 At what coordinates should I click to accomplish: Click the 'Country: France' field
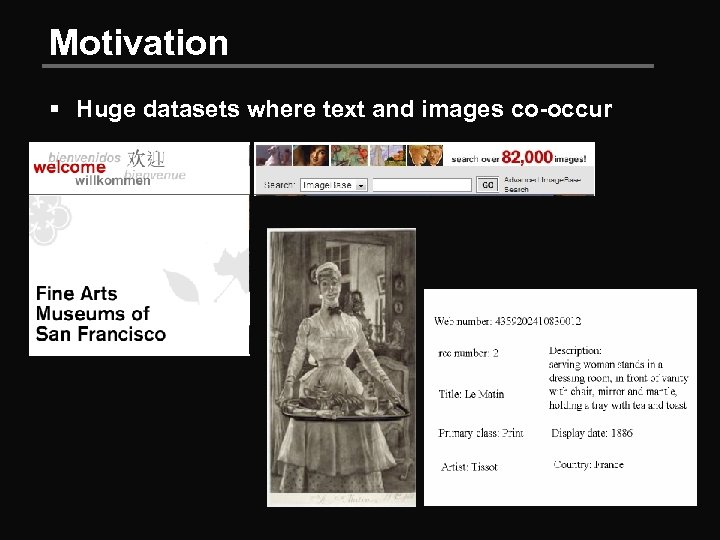coord(588,464)
